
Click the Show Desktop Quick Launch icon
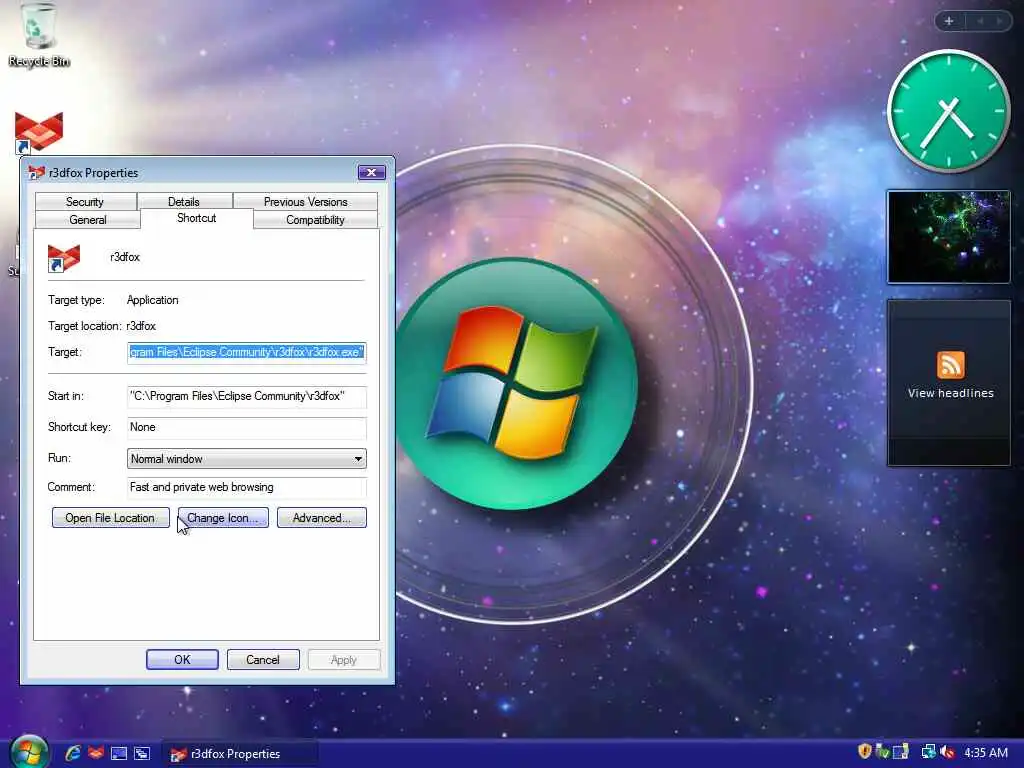119,754
